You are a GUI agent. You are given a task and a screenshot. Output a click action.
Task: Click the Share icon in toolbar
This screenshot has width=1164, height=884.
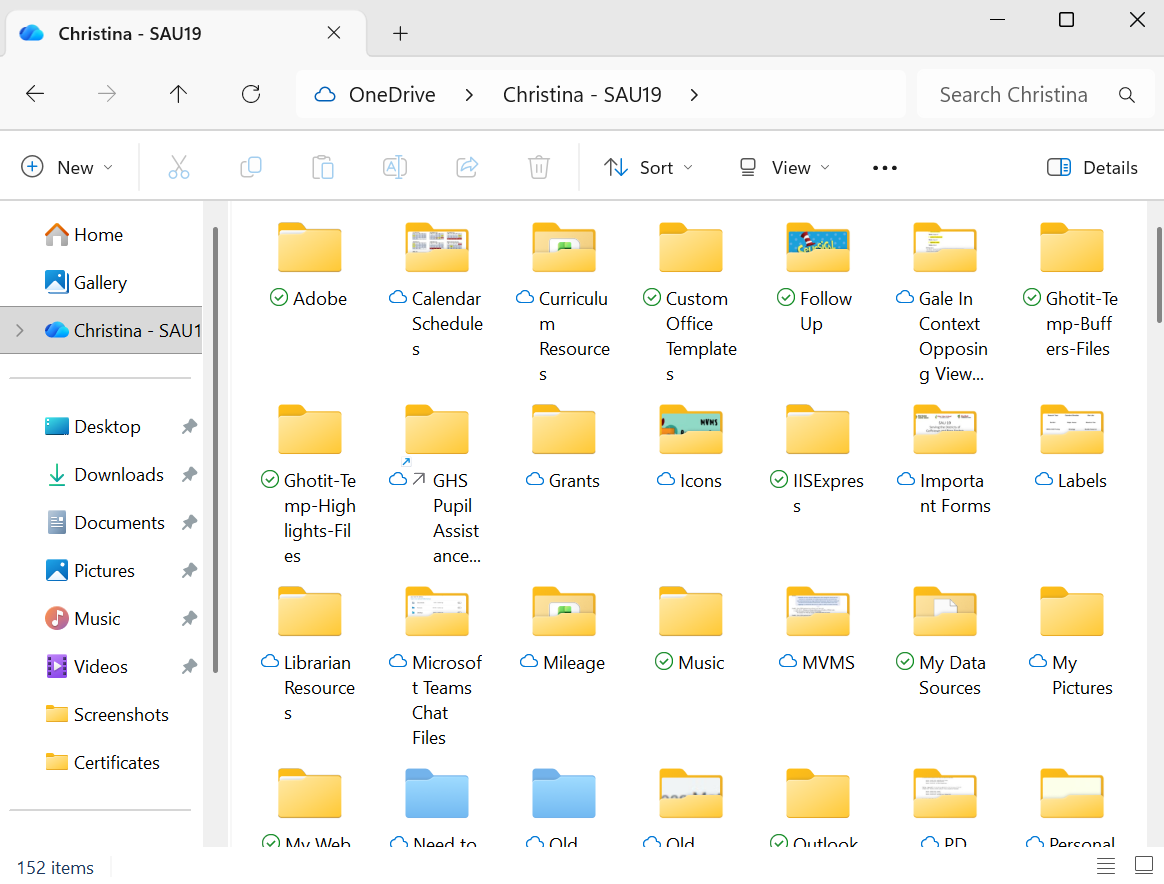[x=467, y=167]
